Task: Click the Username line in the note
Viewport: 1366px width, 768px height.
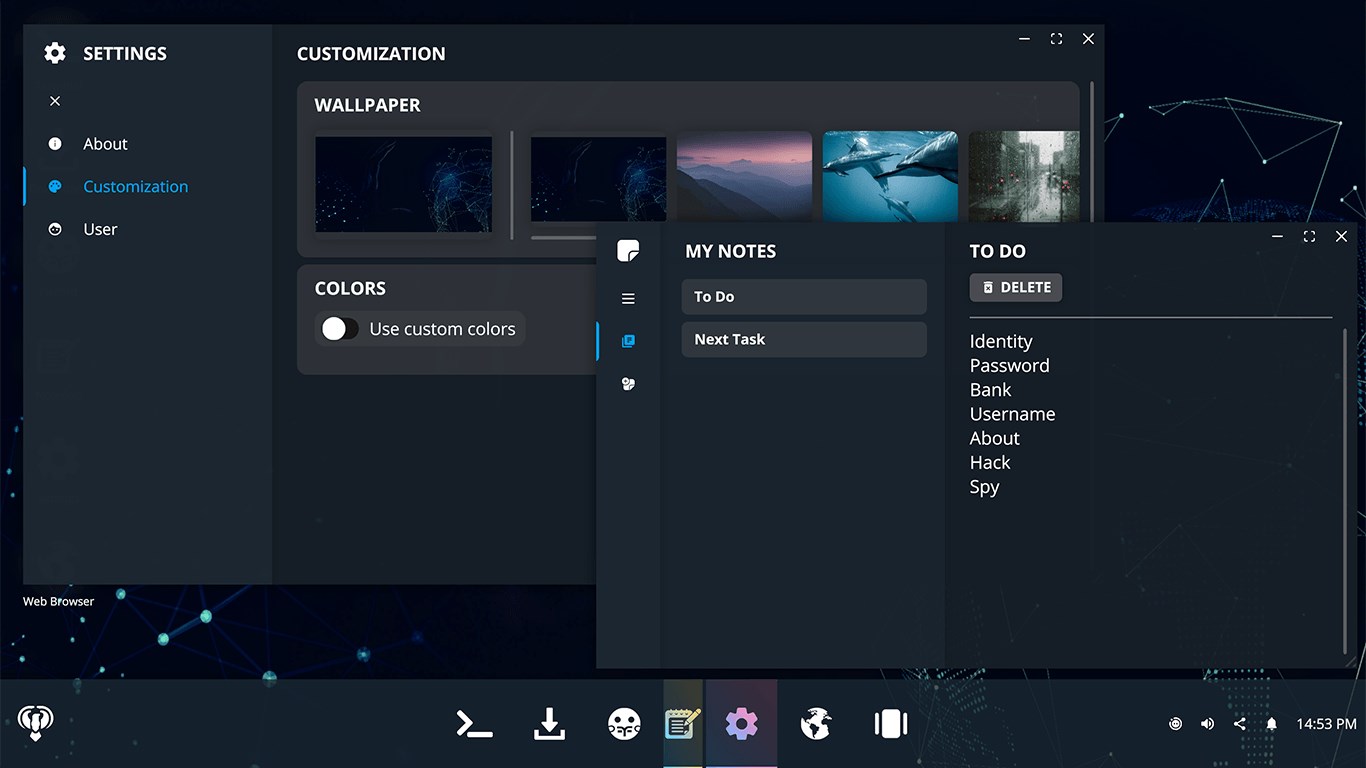Action: click(x=1013, y=414)
